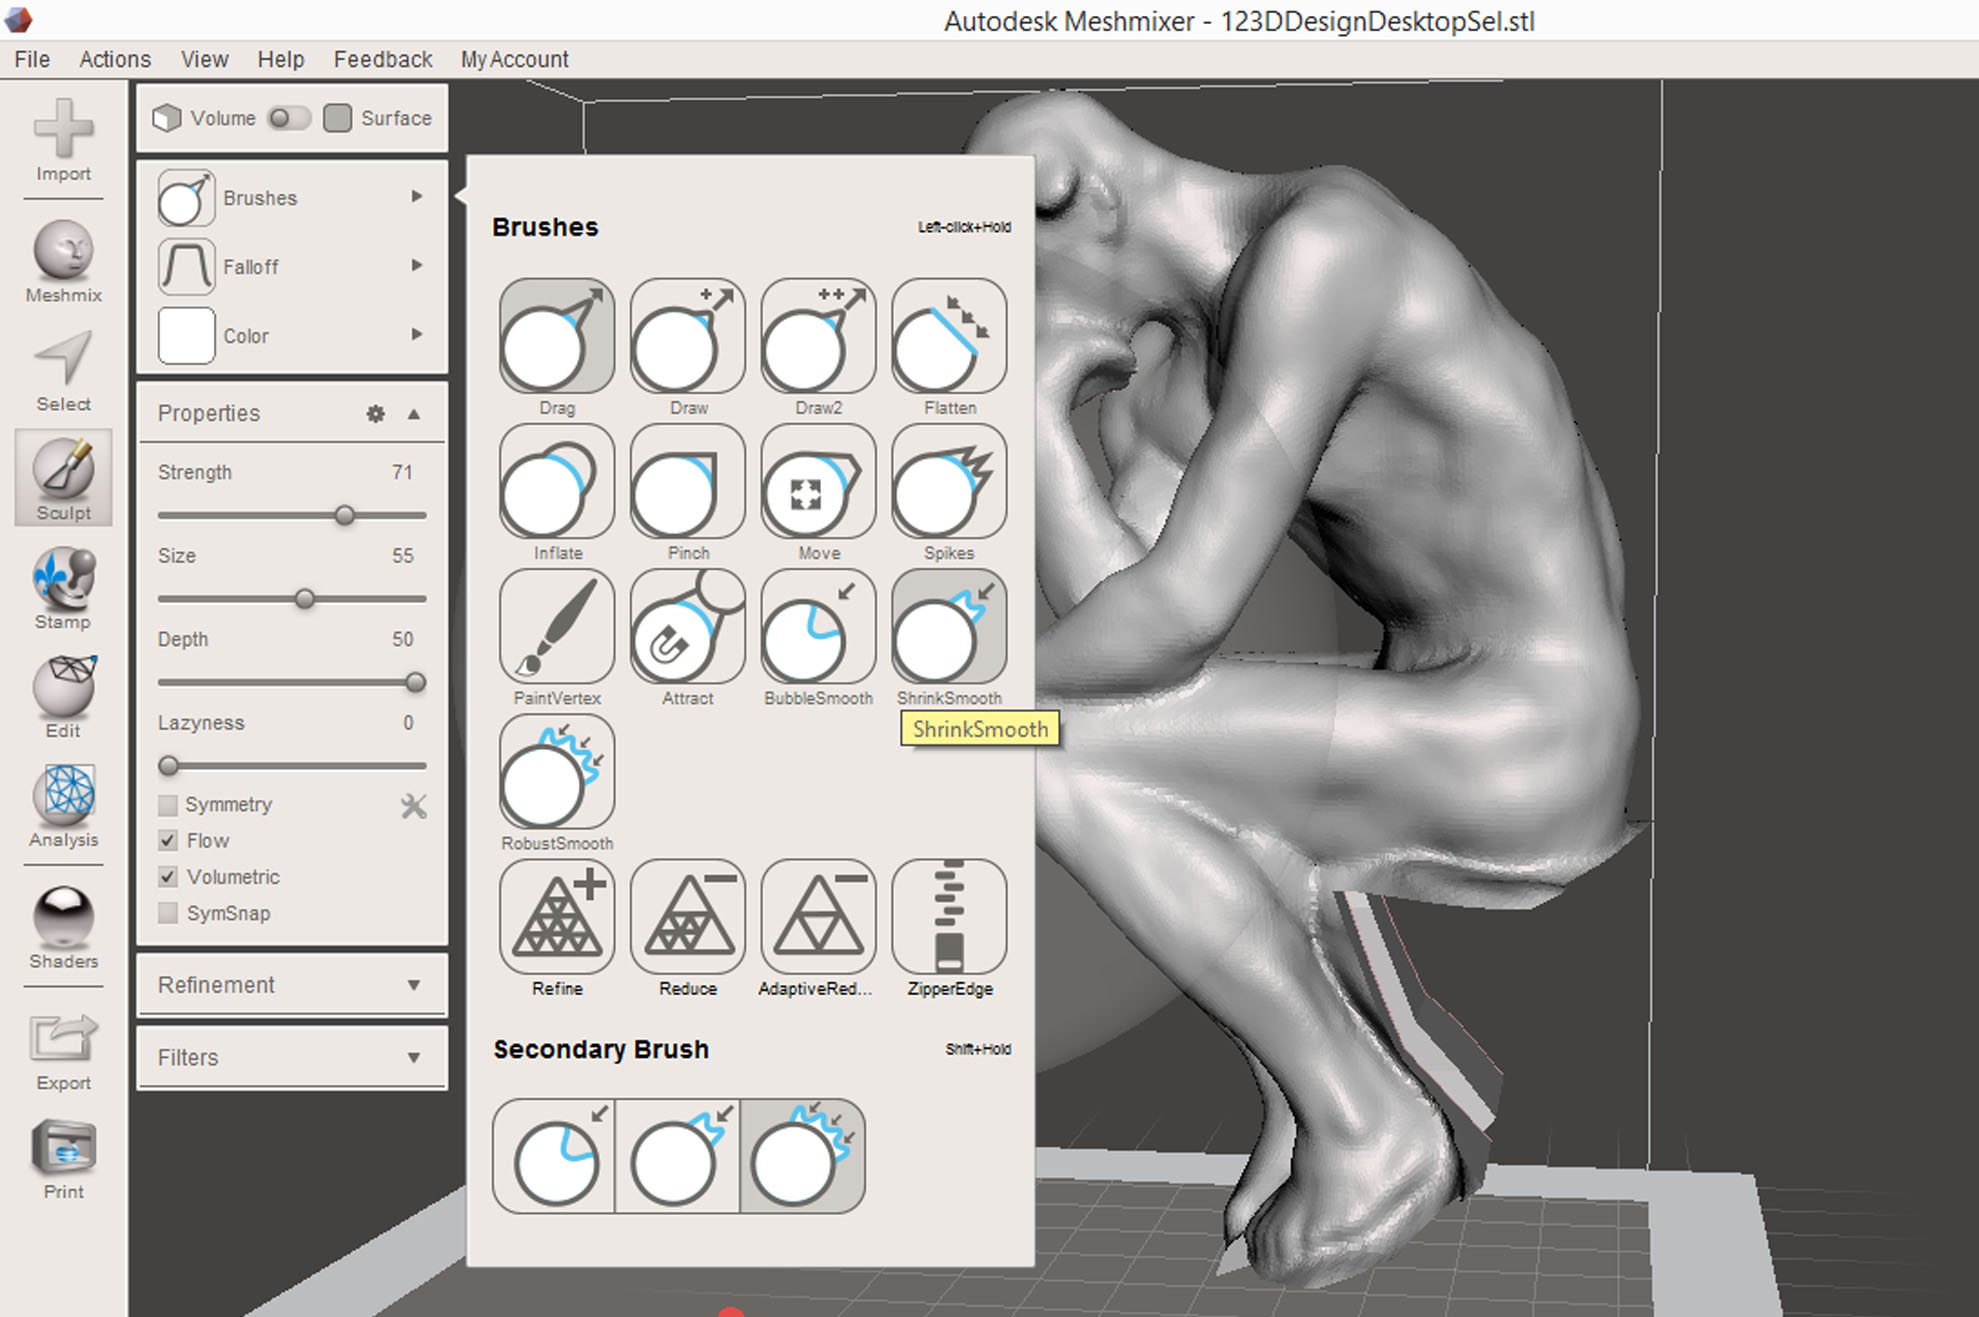Uncheck the Flow checkbox
Viewport: 1979px width, 1317px height.
coord(168,841)
